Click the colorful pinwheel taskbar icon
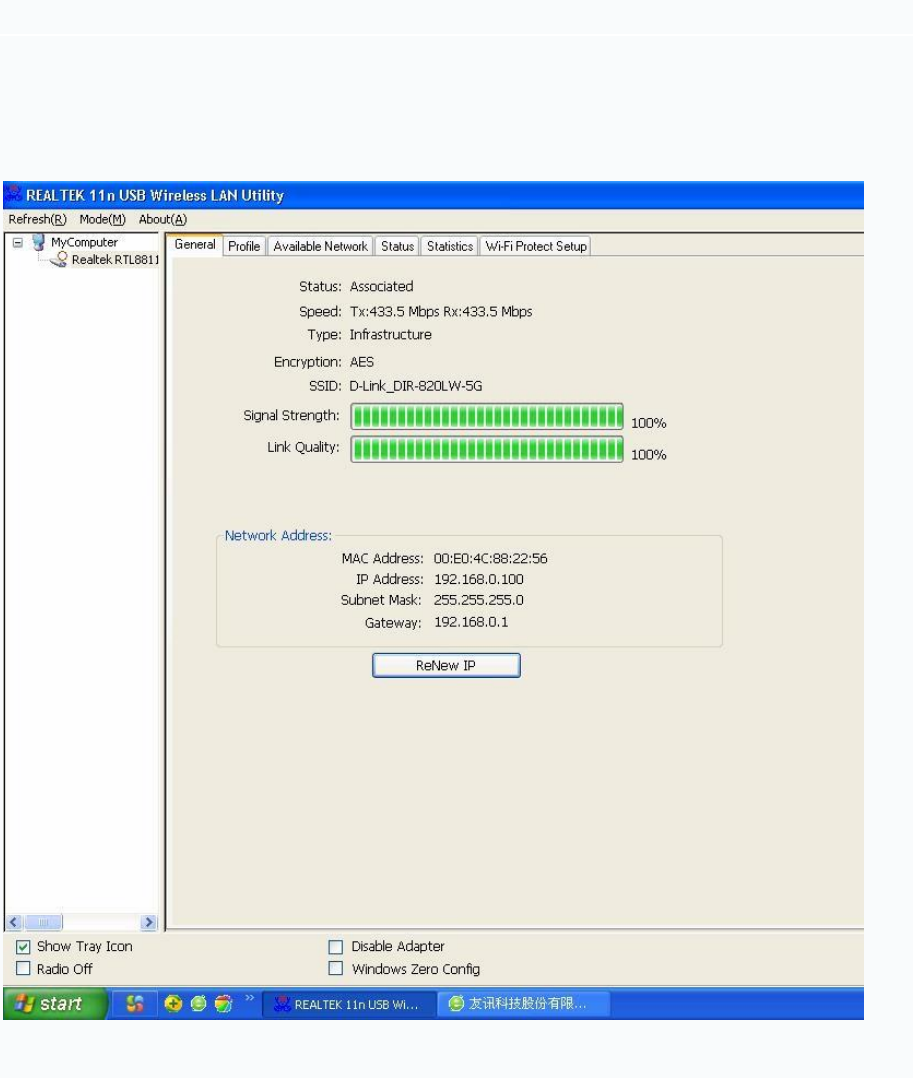This screenshot has width=913, height=1078. coord(135,1004)
